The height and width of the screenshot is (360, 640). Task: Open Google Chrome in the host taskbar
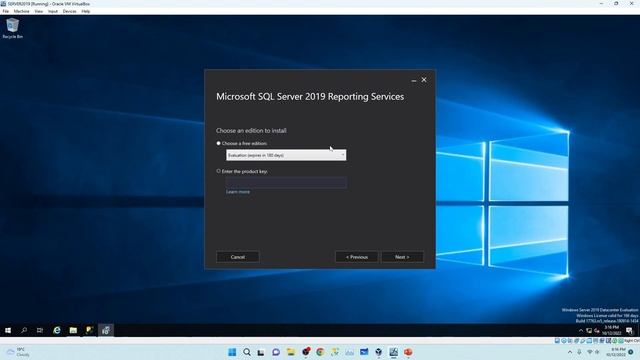click(x=320, y=352)
